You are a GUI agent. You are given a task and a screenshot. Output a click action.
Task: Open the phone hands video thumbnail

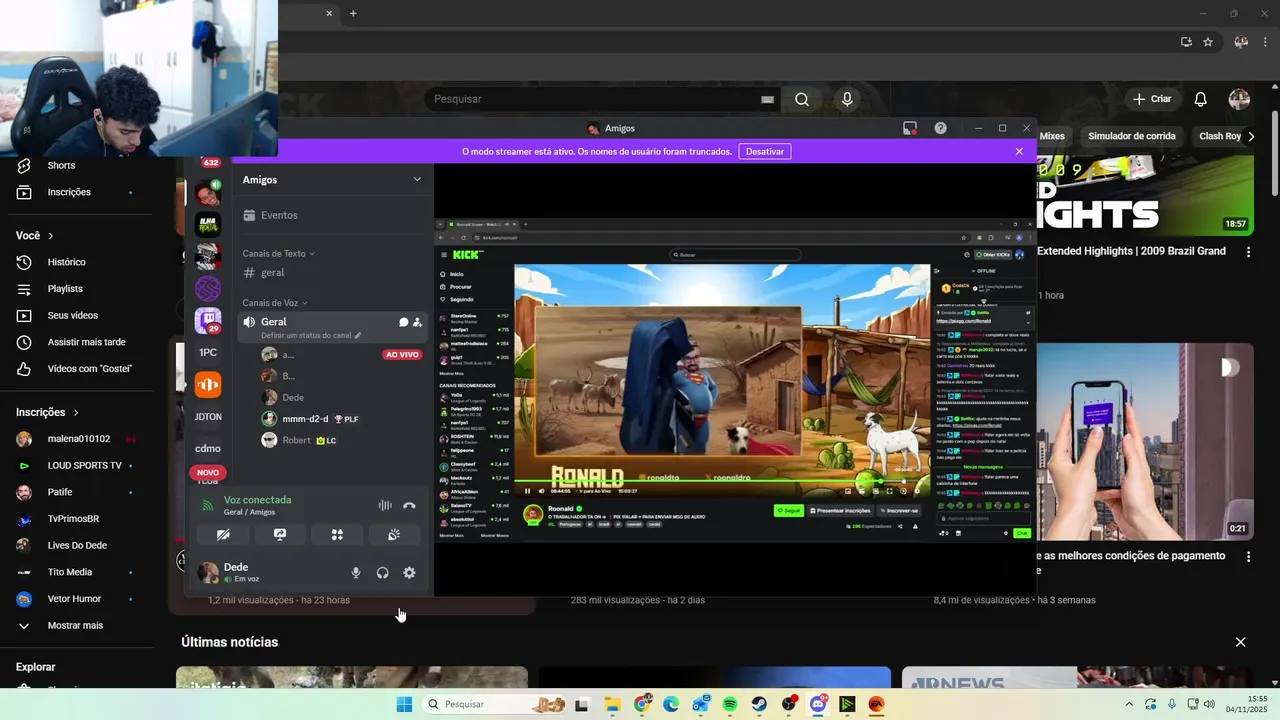point(1145,442)
